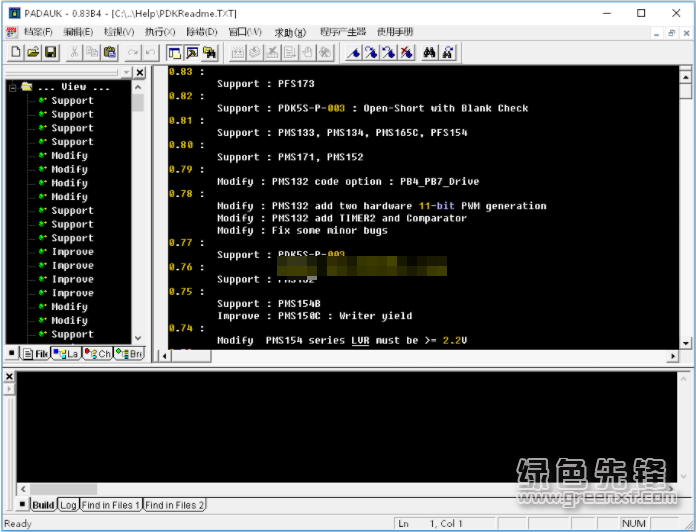696x532 pixels.
Task: Open the 执行(X) menu
Action: pyautogui.click(x=160, y=32)
